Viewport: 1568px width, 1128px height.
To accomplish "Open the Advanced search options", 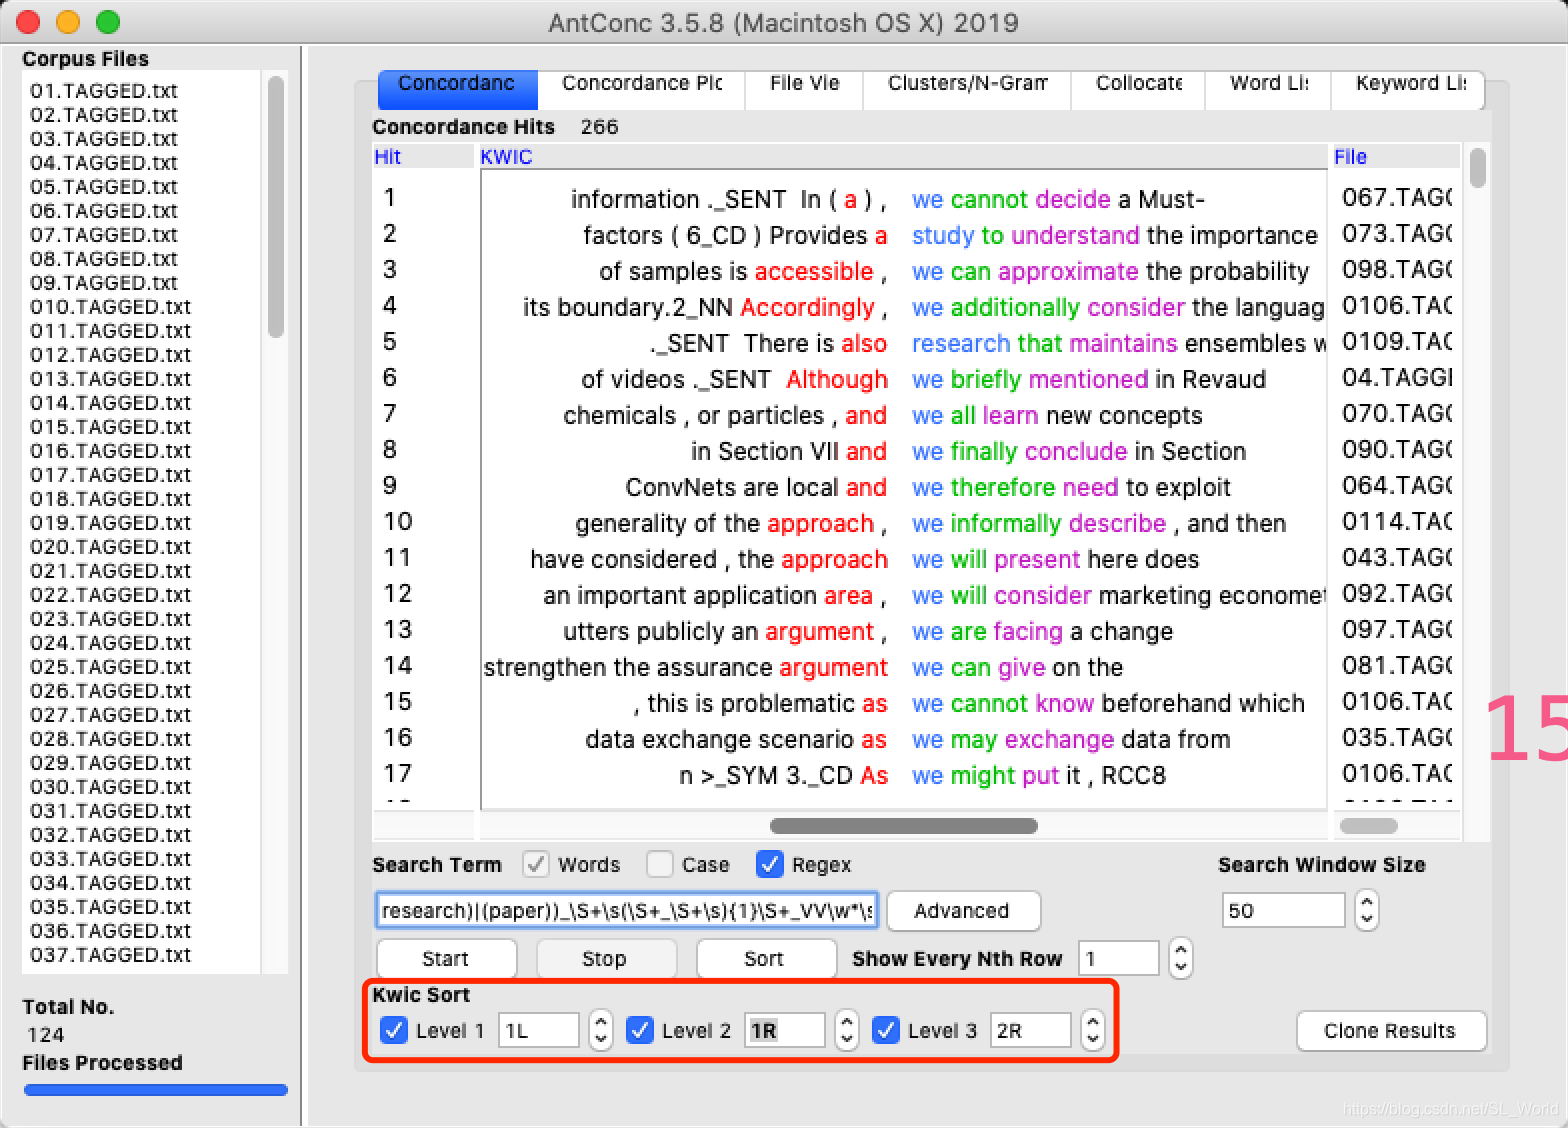I will coord(962,910).
